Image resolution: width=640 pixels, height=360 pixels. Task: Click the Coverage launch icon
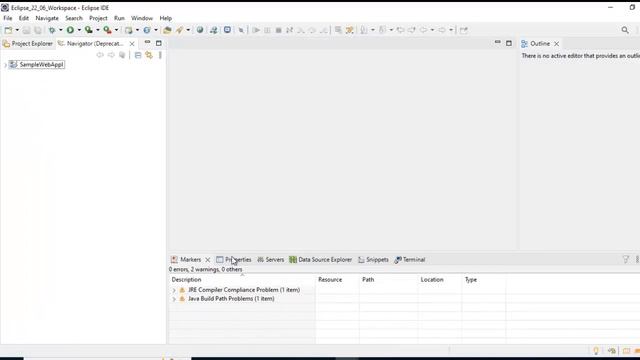coord(89,30)
